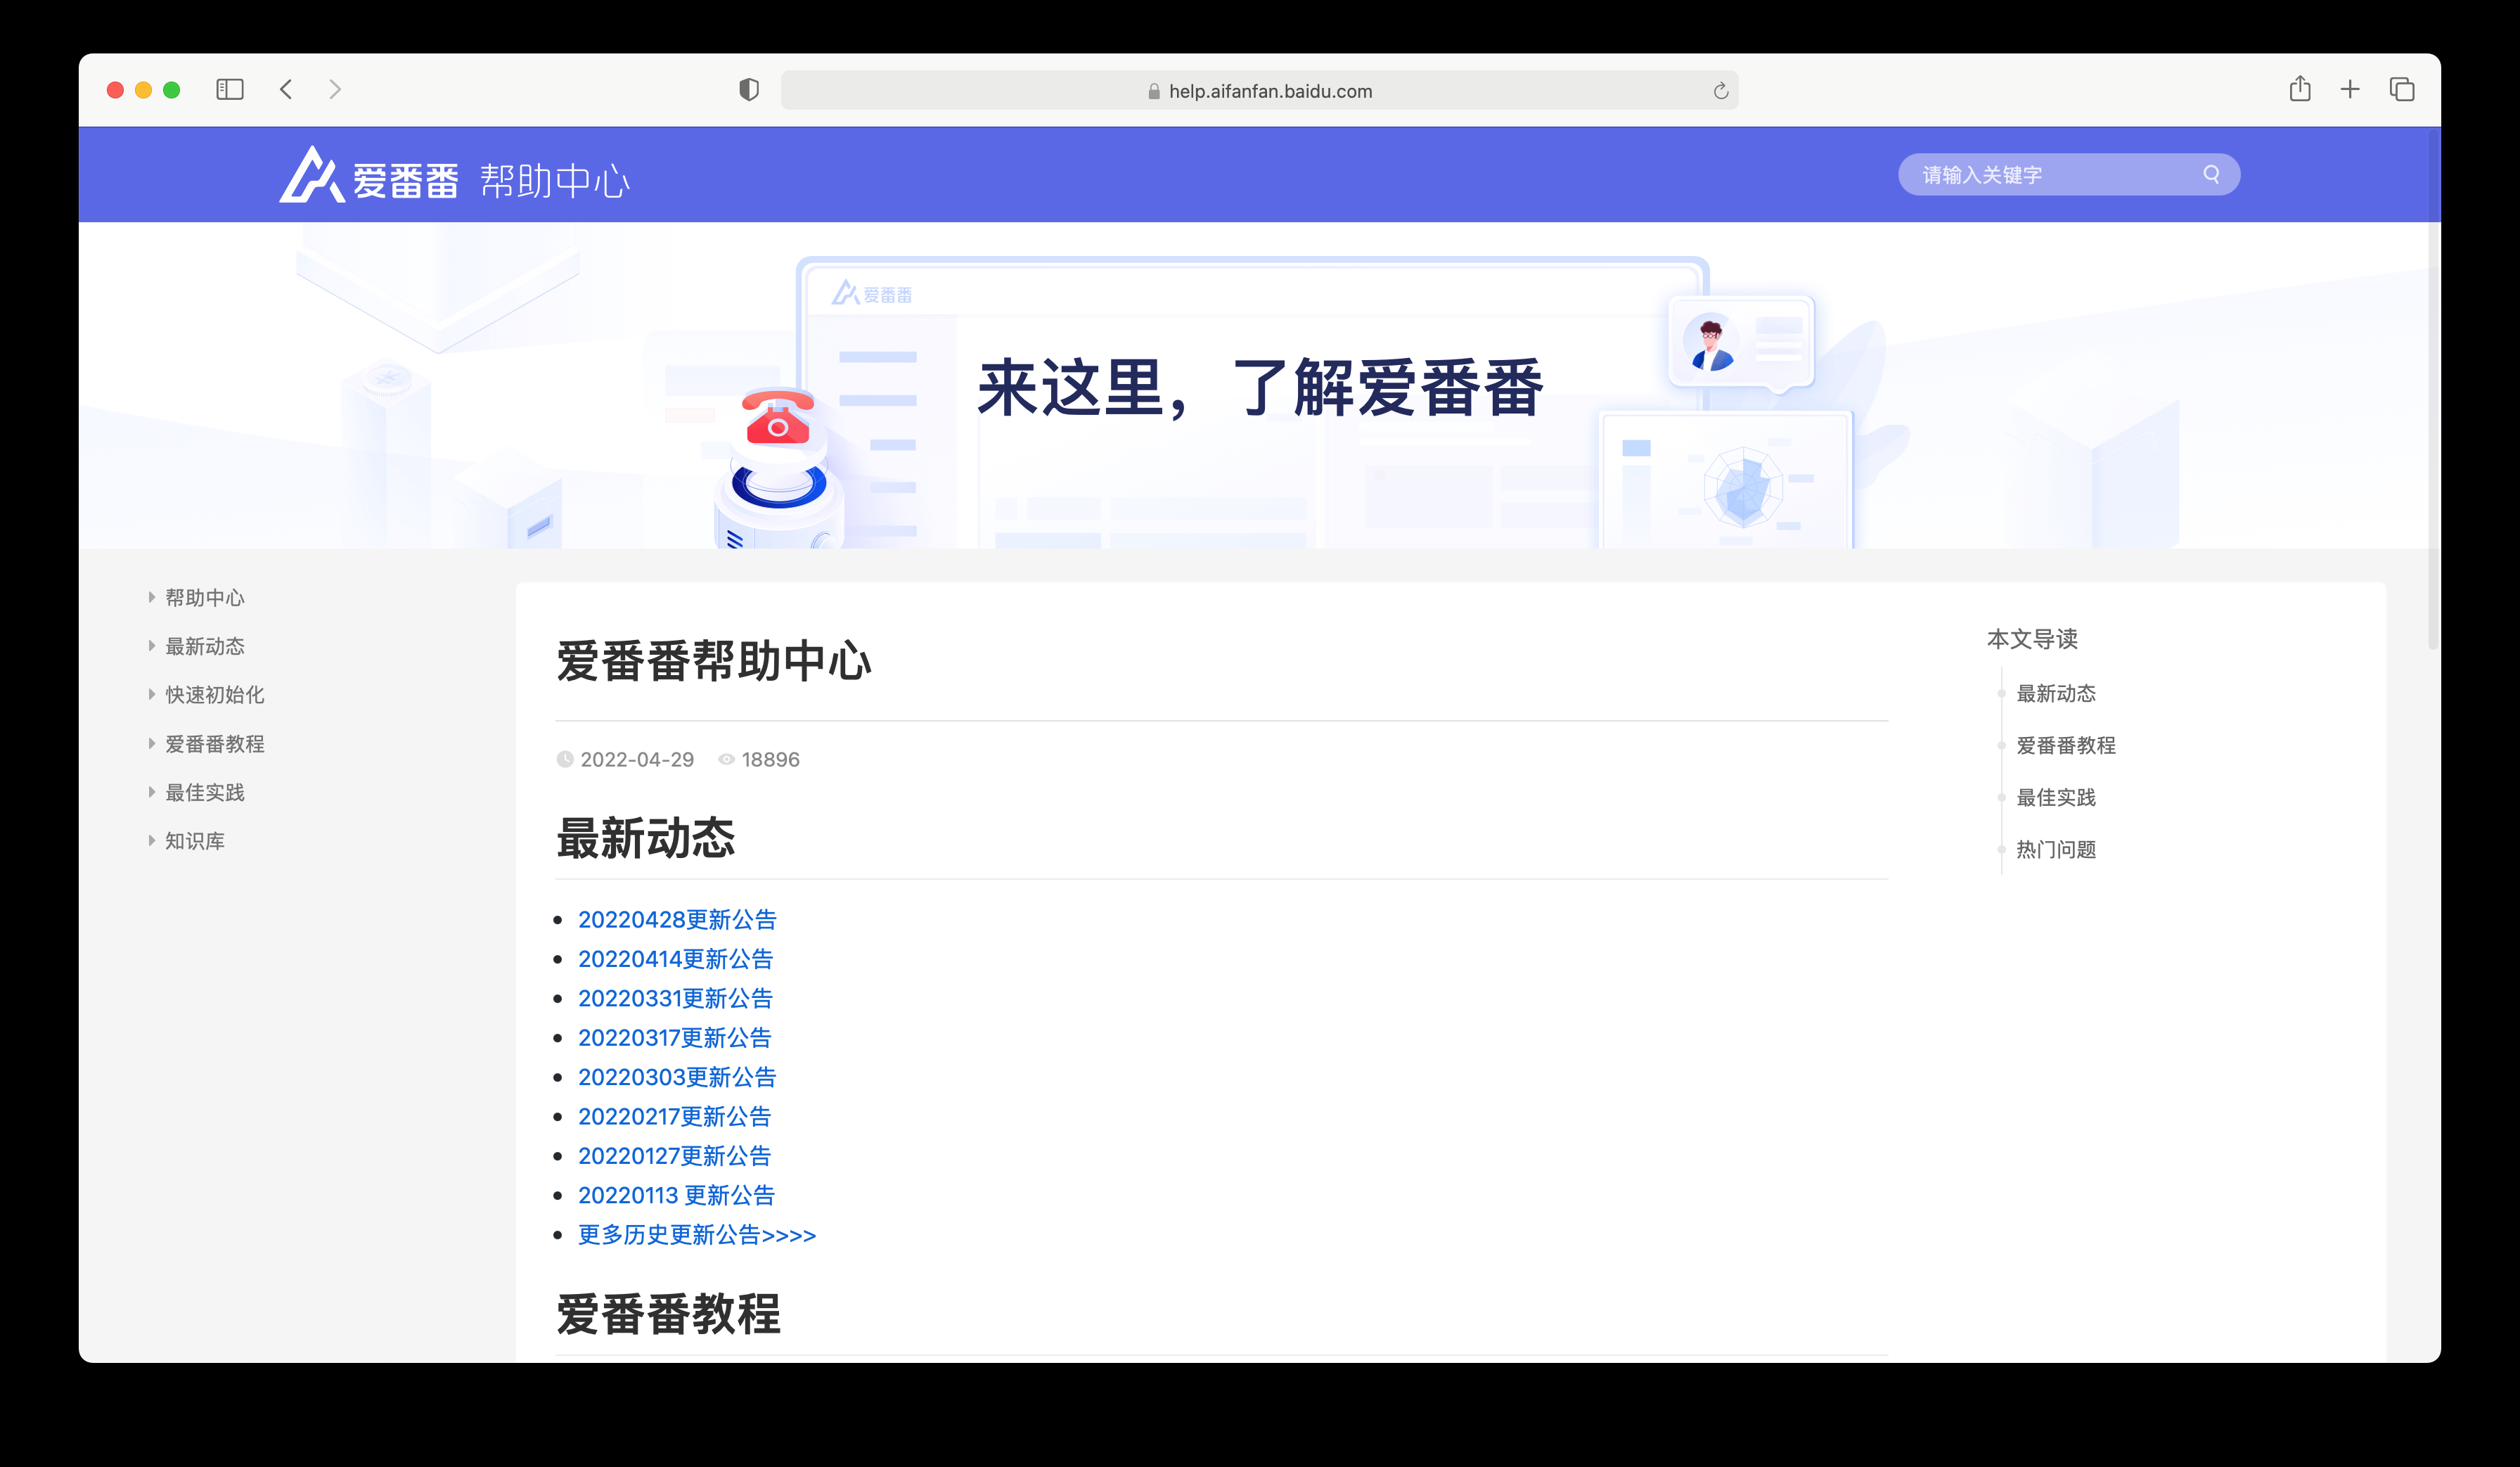Expand the 快速初始化 sidebar arrow

(151, 694)
